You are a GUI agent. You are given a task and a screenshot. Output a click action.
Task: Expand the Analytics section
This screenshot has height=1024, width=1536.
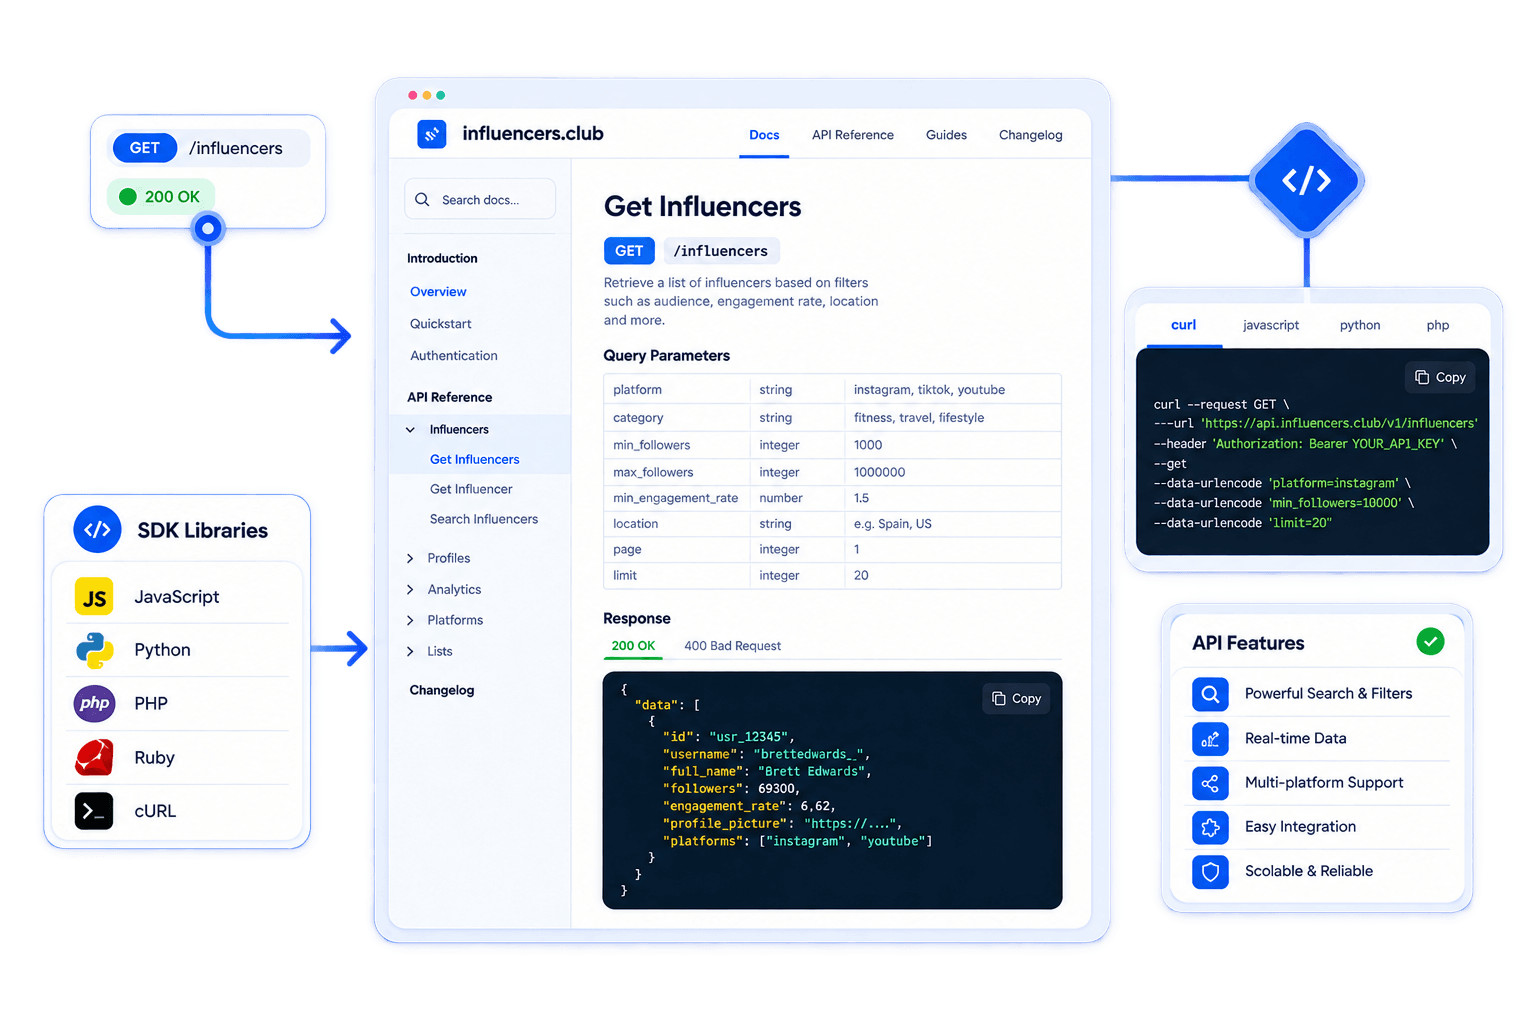coord(410,590)
